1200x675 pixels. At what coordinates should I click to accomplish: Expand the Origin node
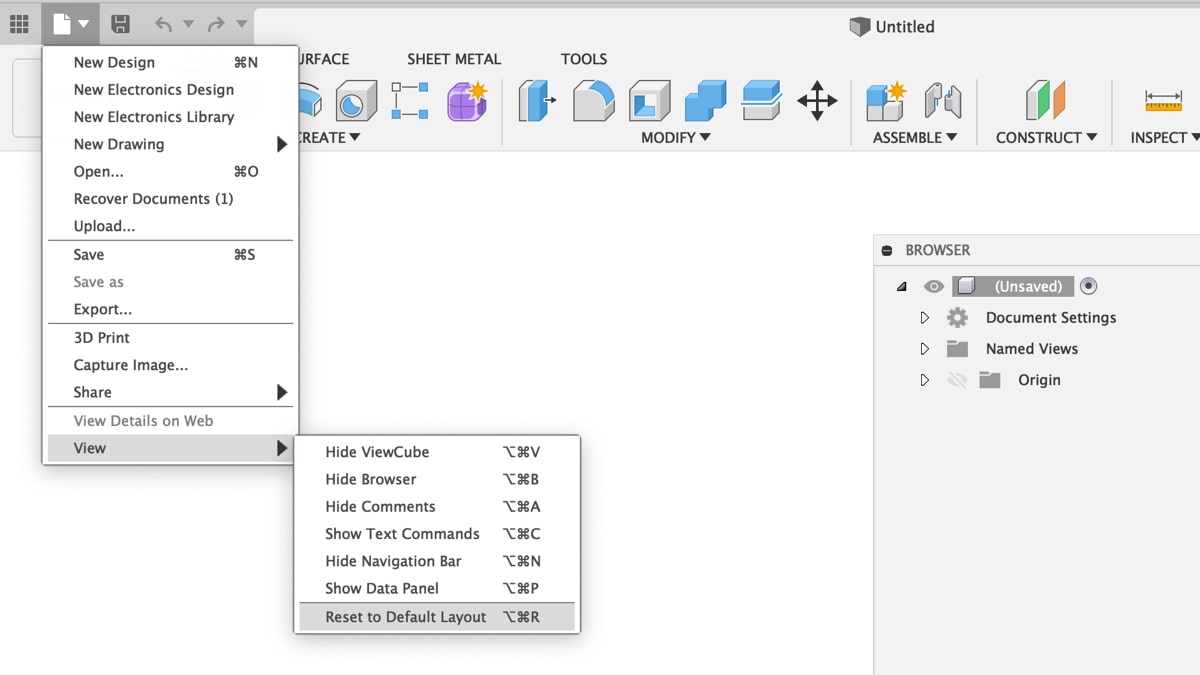point(925,380)
